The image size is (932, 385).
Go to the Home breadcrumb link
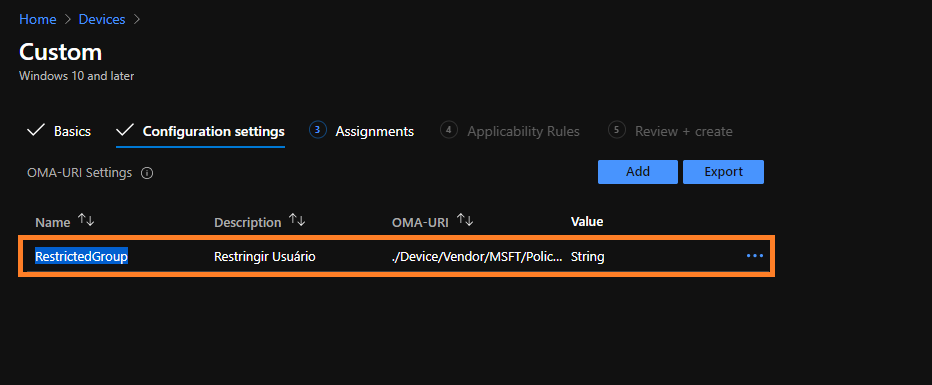(37, 19)
